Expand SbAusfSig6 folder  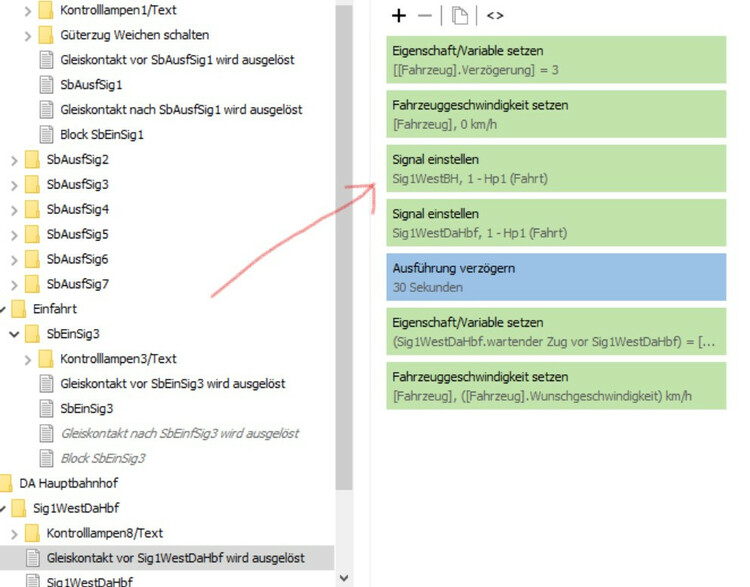(14, 260)
